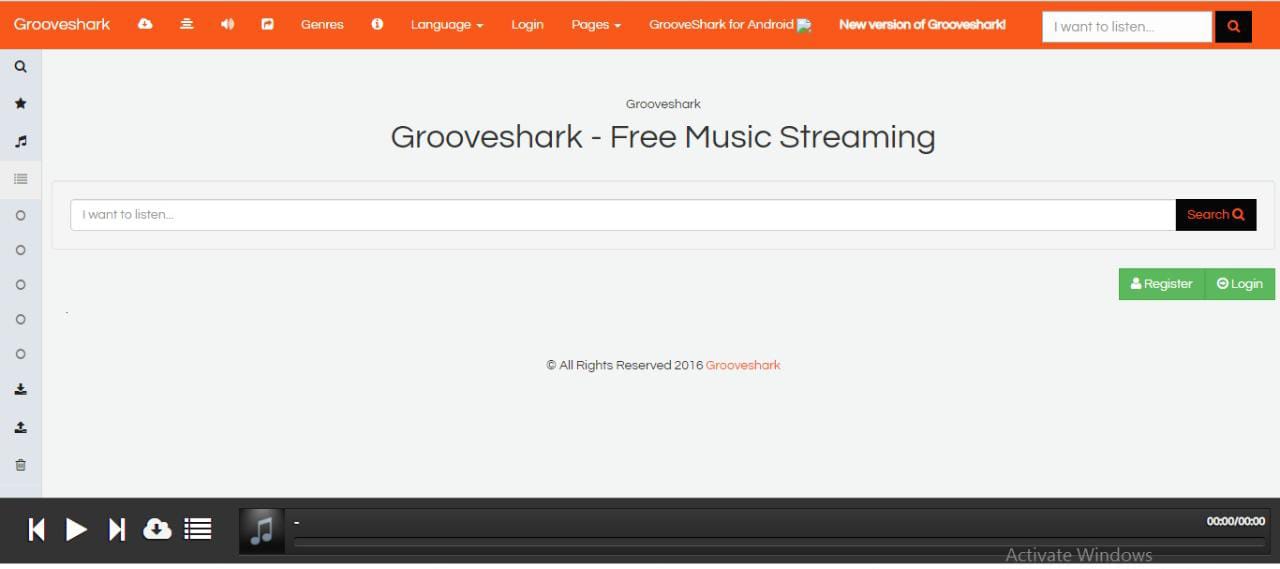This screenshot has height=569, width=1280.
Task: Click the magnifier search icon in sidebar
Action: (x=20, y=67)
